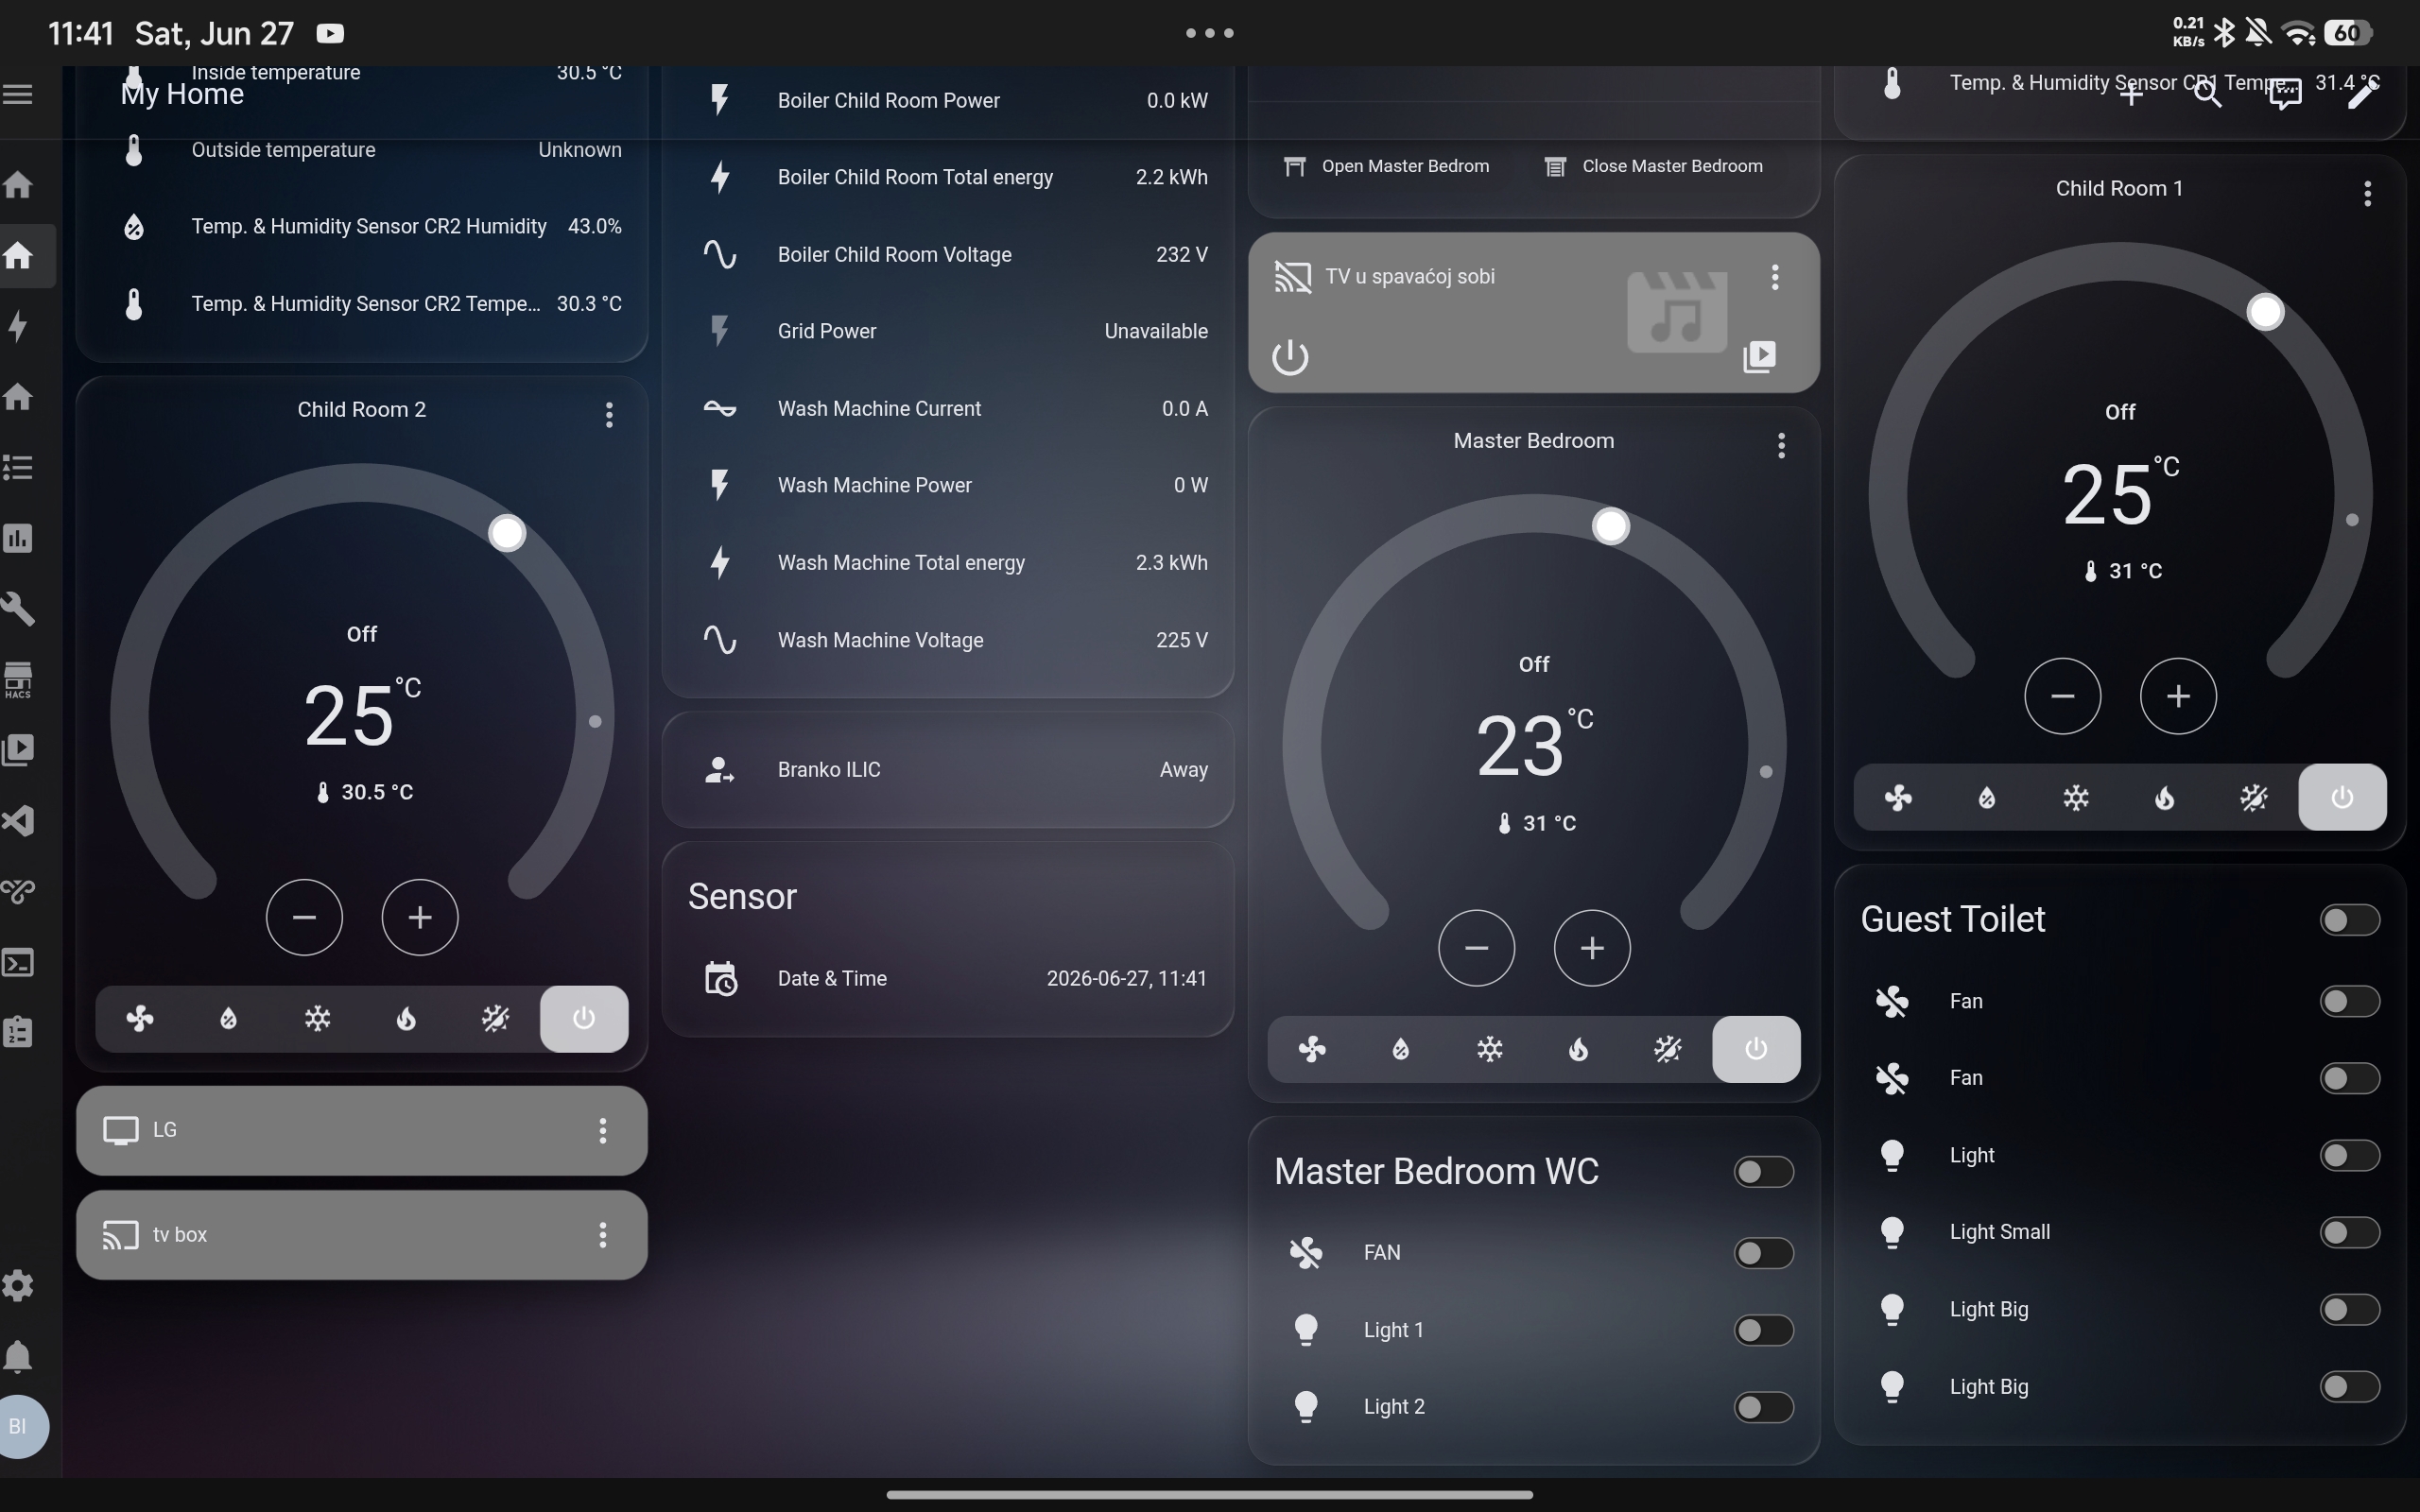Screen dimensions: 2420x1512
Task: Click the Child Room 1 temperature dial handle
Action: (2265, 312)
